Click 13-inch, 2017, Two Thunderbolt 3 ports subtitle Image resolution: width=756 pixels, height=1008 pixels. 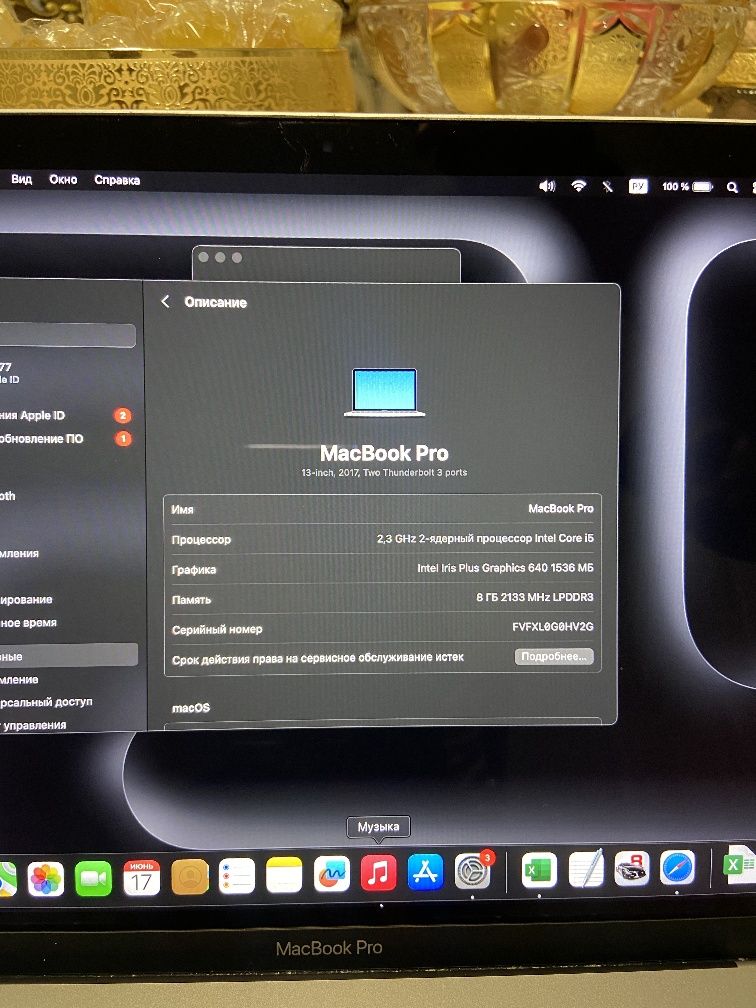pyautogui.click(x=384, y=472)
